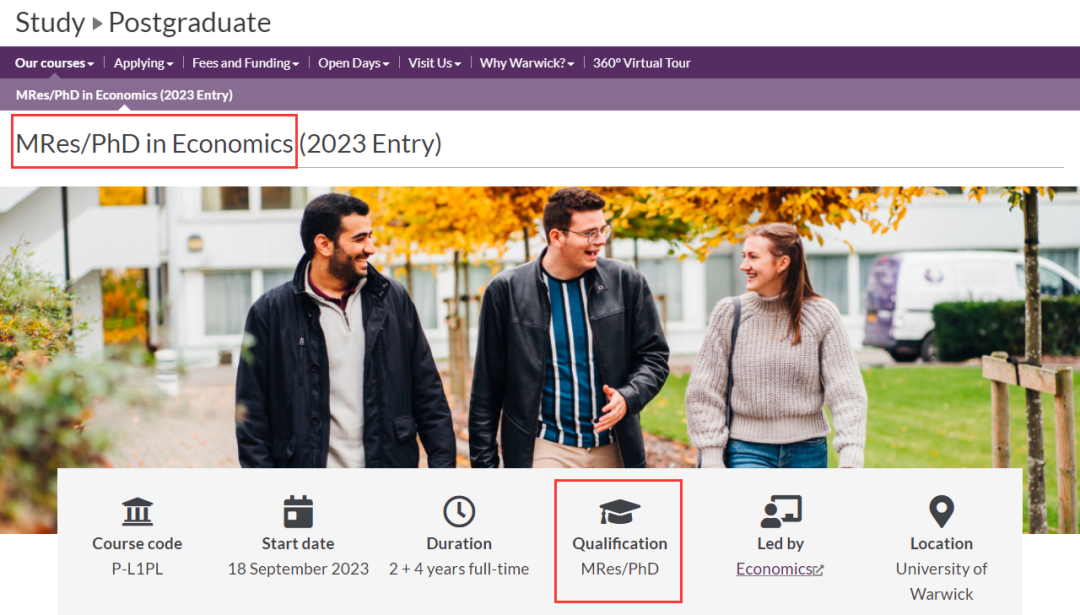The width and height of the screenshot is (1080, 615).
Task: Open the Why Warwick? dropdown
Action: 527,63
